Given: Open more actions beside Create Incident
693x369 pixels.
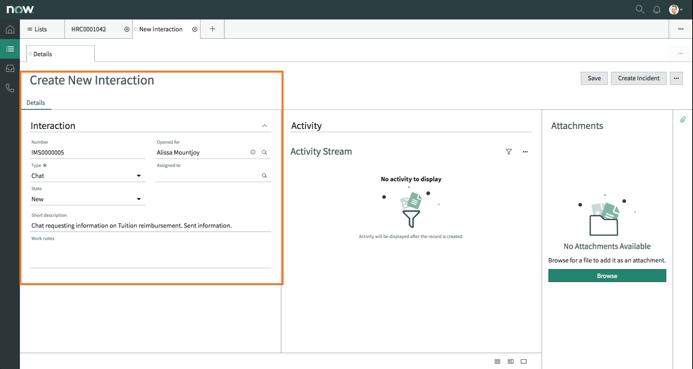Looking at the screenshot, I should (676, 78).
